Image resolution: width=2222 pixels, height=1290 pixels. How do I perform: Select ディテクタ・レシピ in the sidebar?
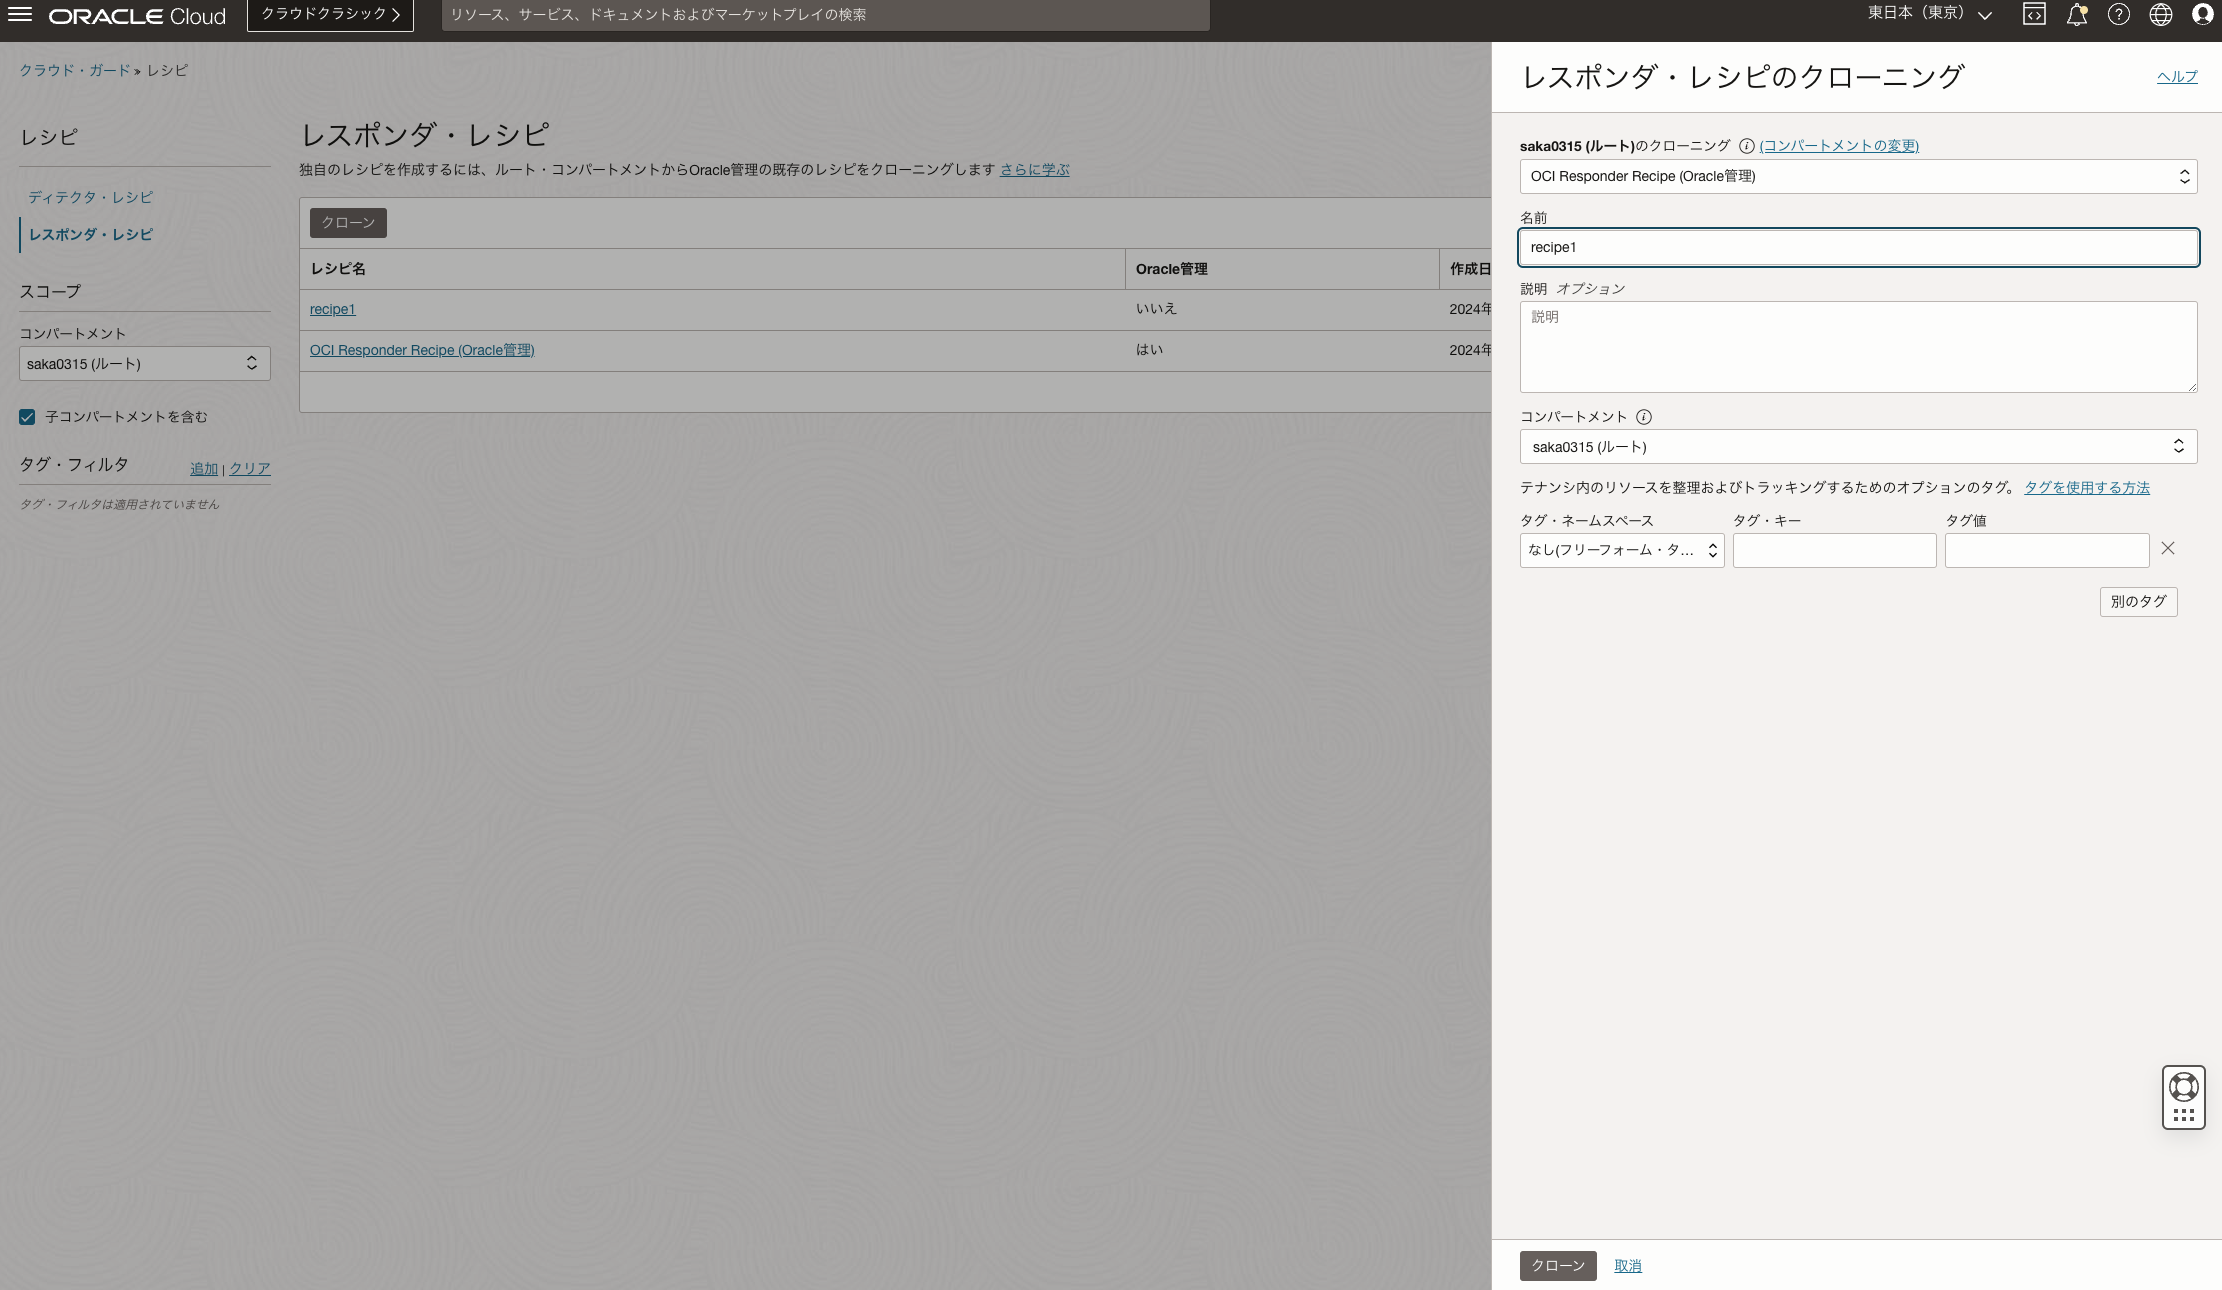tap(90, 197)
